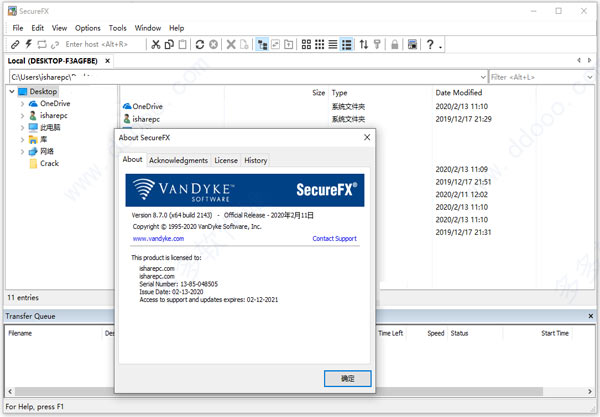Close the Transfer Queue panel
Image resolution: width=600 pixels, height=417 pixels.
click(590, 316)
